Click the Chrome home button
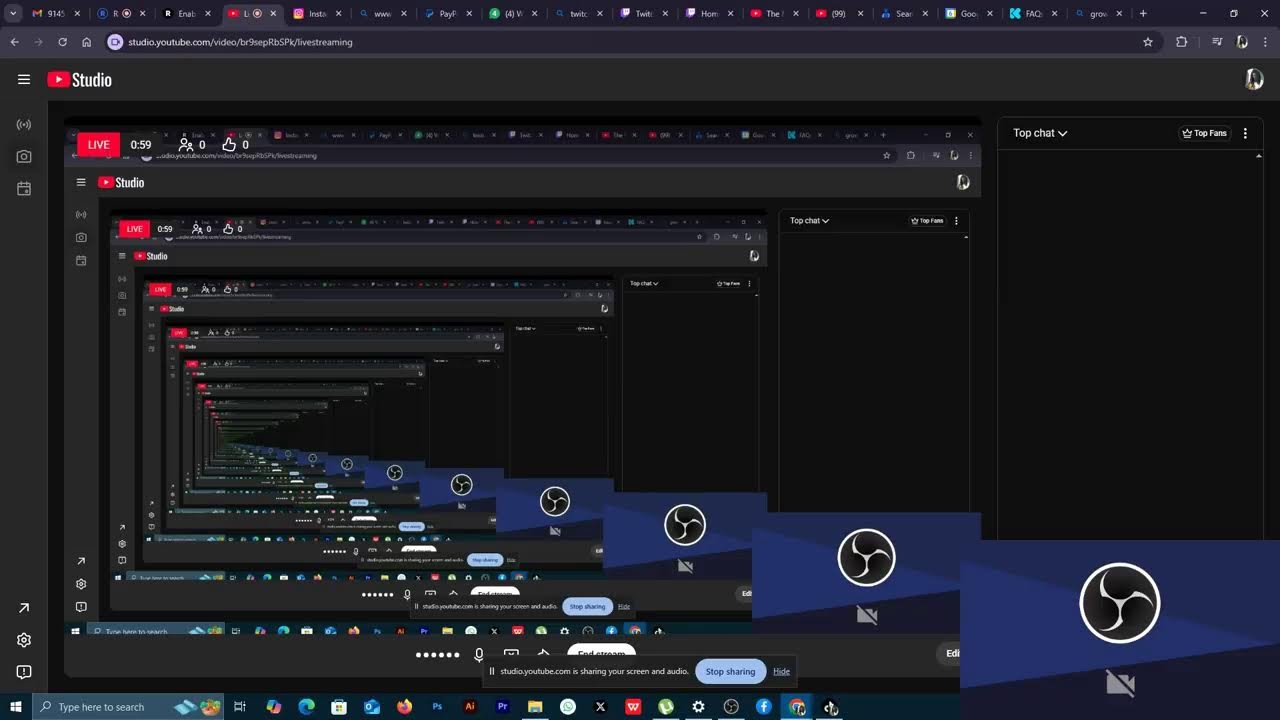This screenshot has width=1280, height=720. pos(87,42)
